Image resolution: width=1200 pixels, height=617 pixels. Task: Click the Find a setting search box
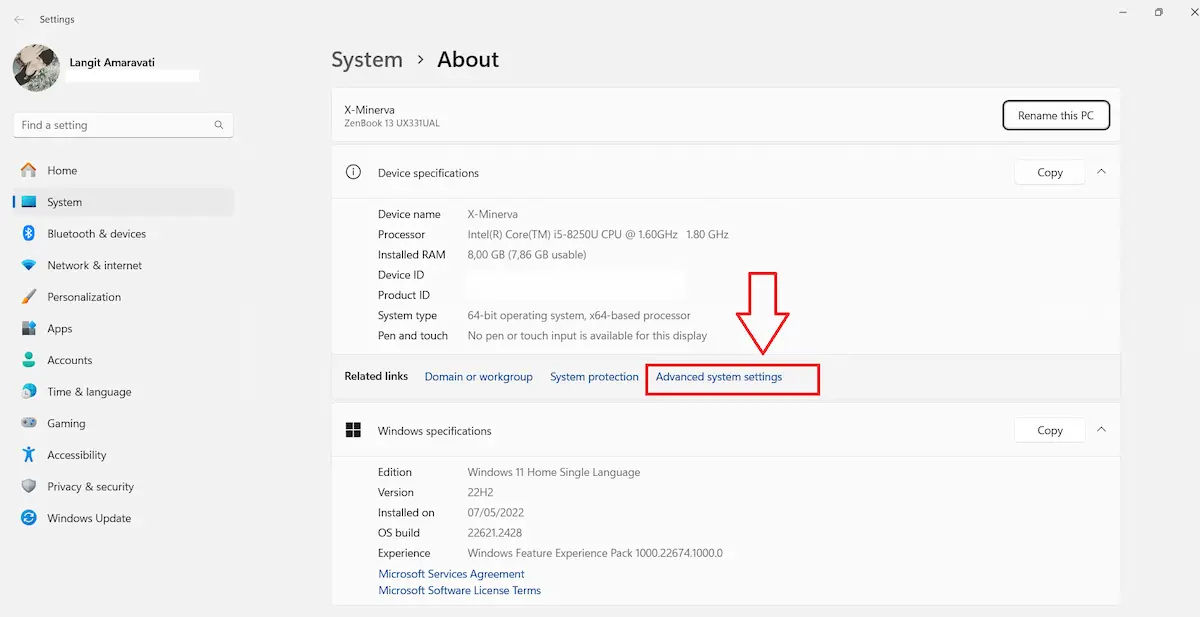click(123, 125)
